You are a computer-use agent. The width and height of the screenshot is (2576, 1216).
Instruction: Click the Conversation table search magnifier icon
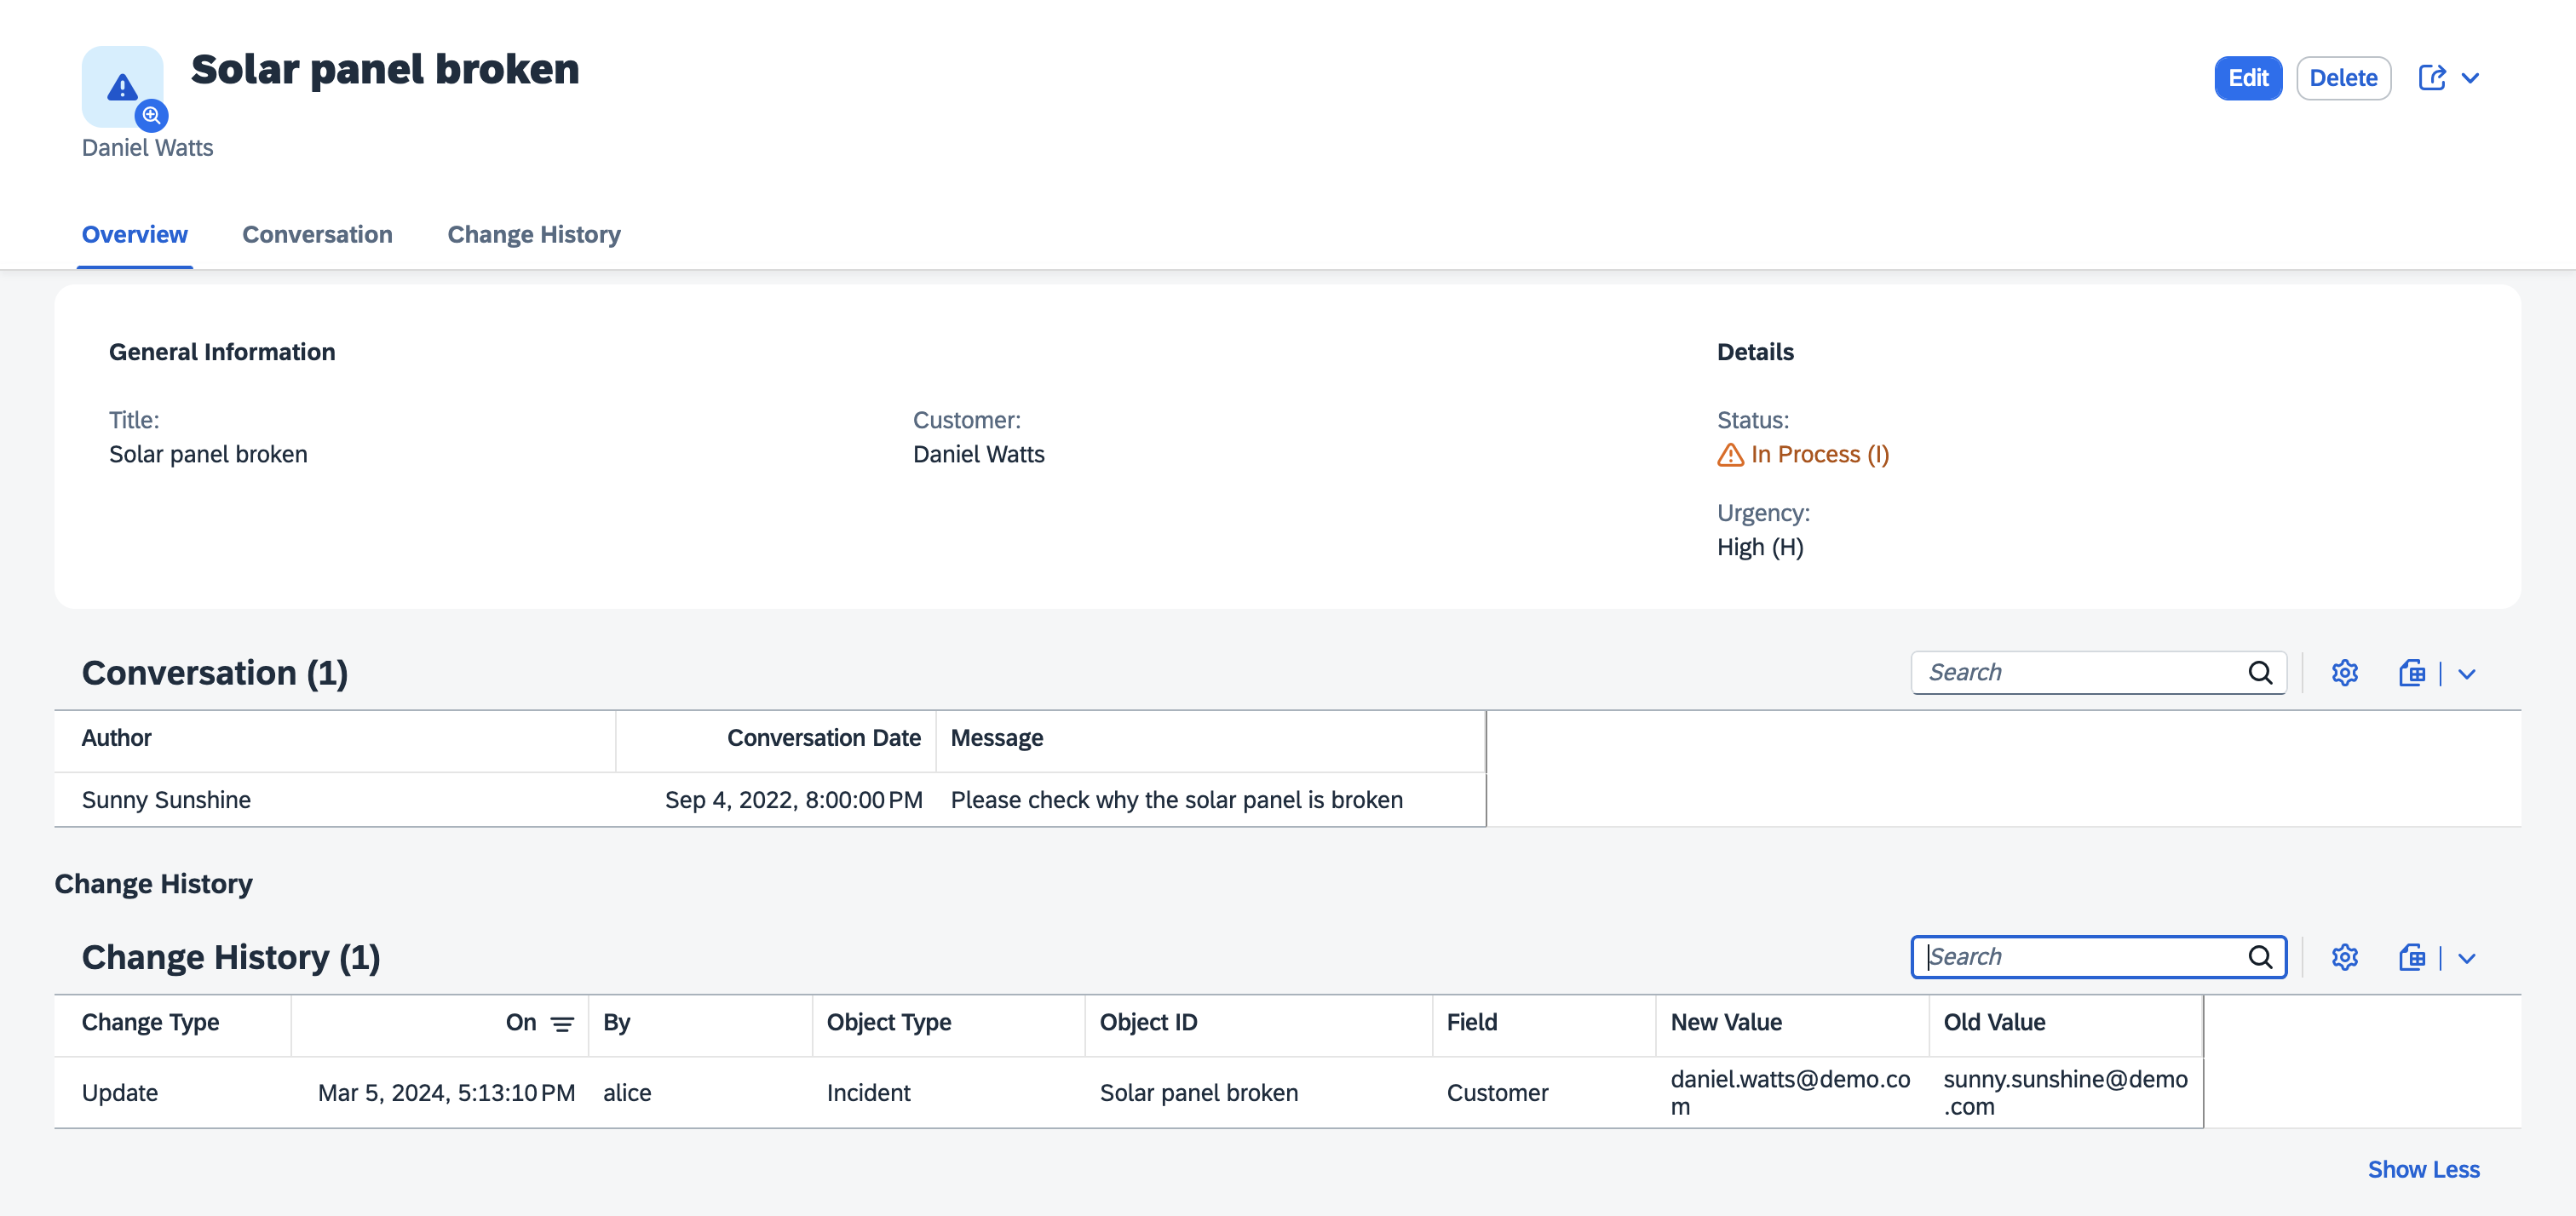pos(2260,673)
